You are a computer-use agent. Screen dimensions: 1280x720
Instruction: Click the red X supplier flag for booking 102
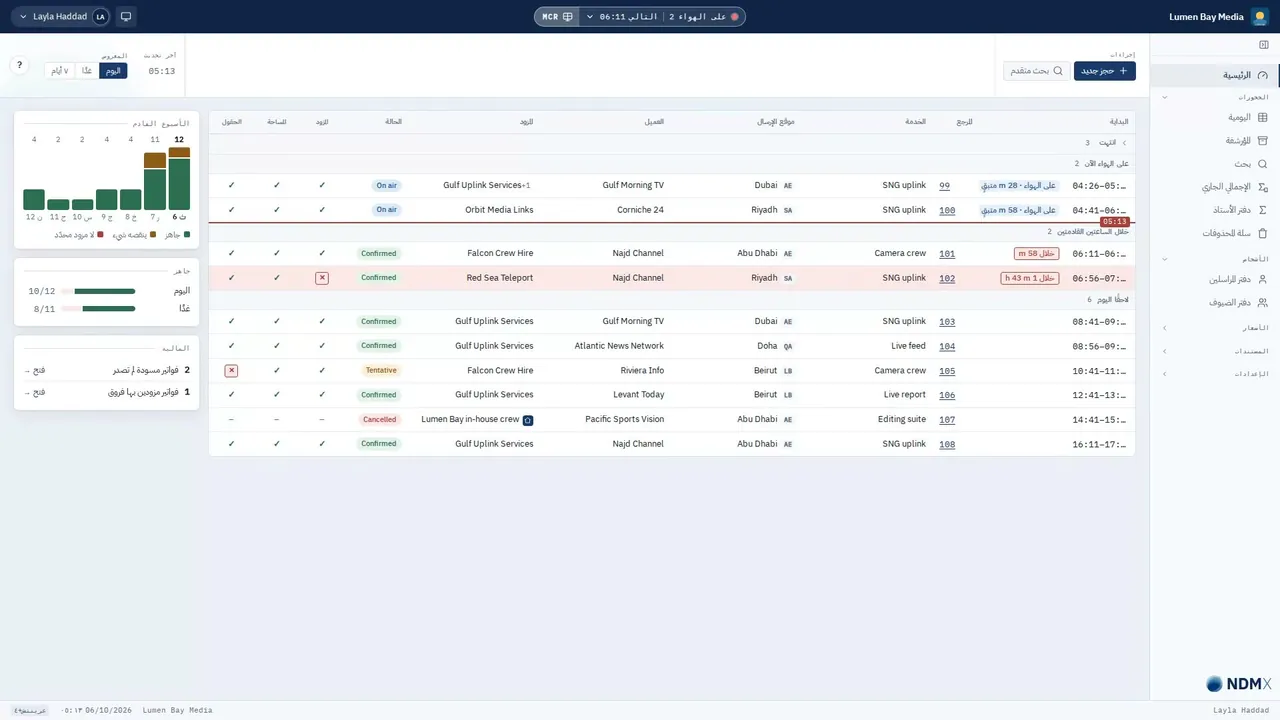pyautogui.click(x=322, y=278)
